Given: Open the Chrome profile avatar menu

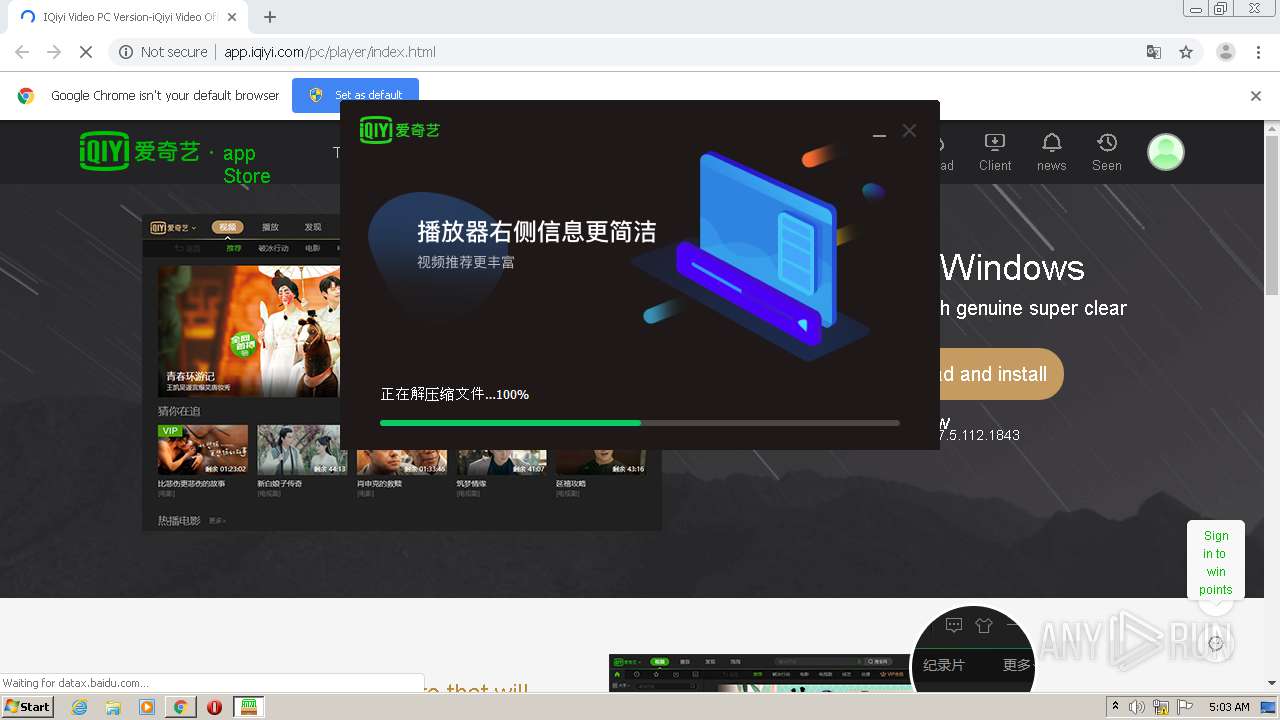Looking at the screenshot, I should [1225, 52].
